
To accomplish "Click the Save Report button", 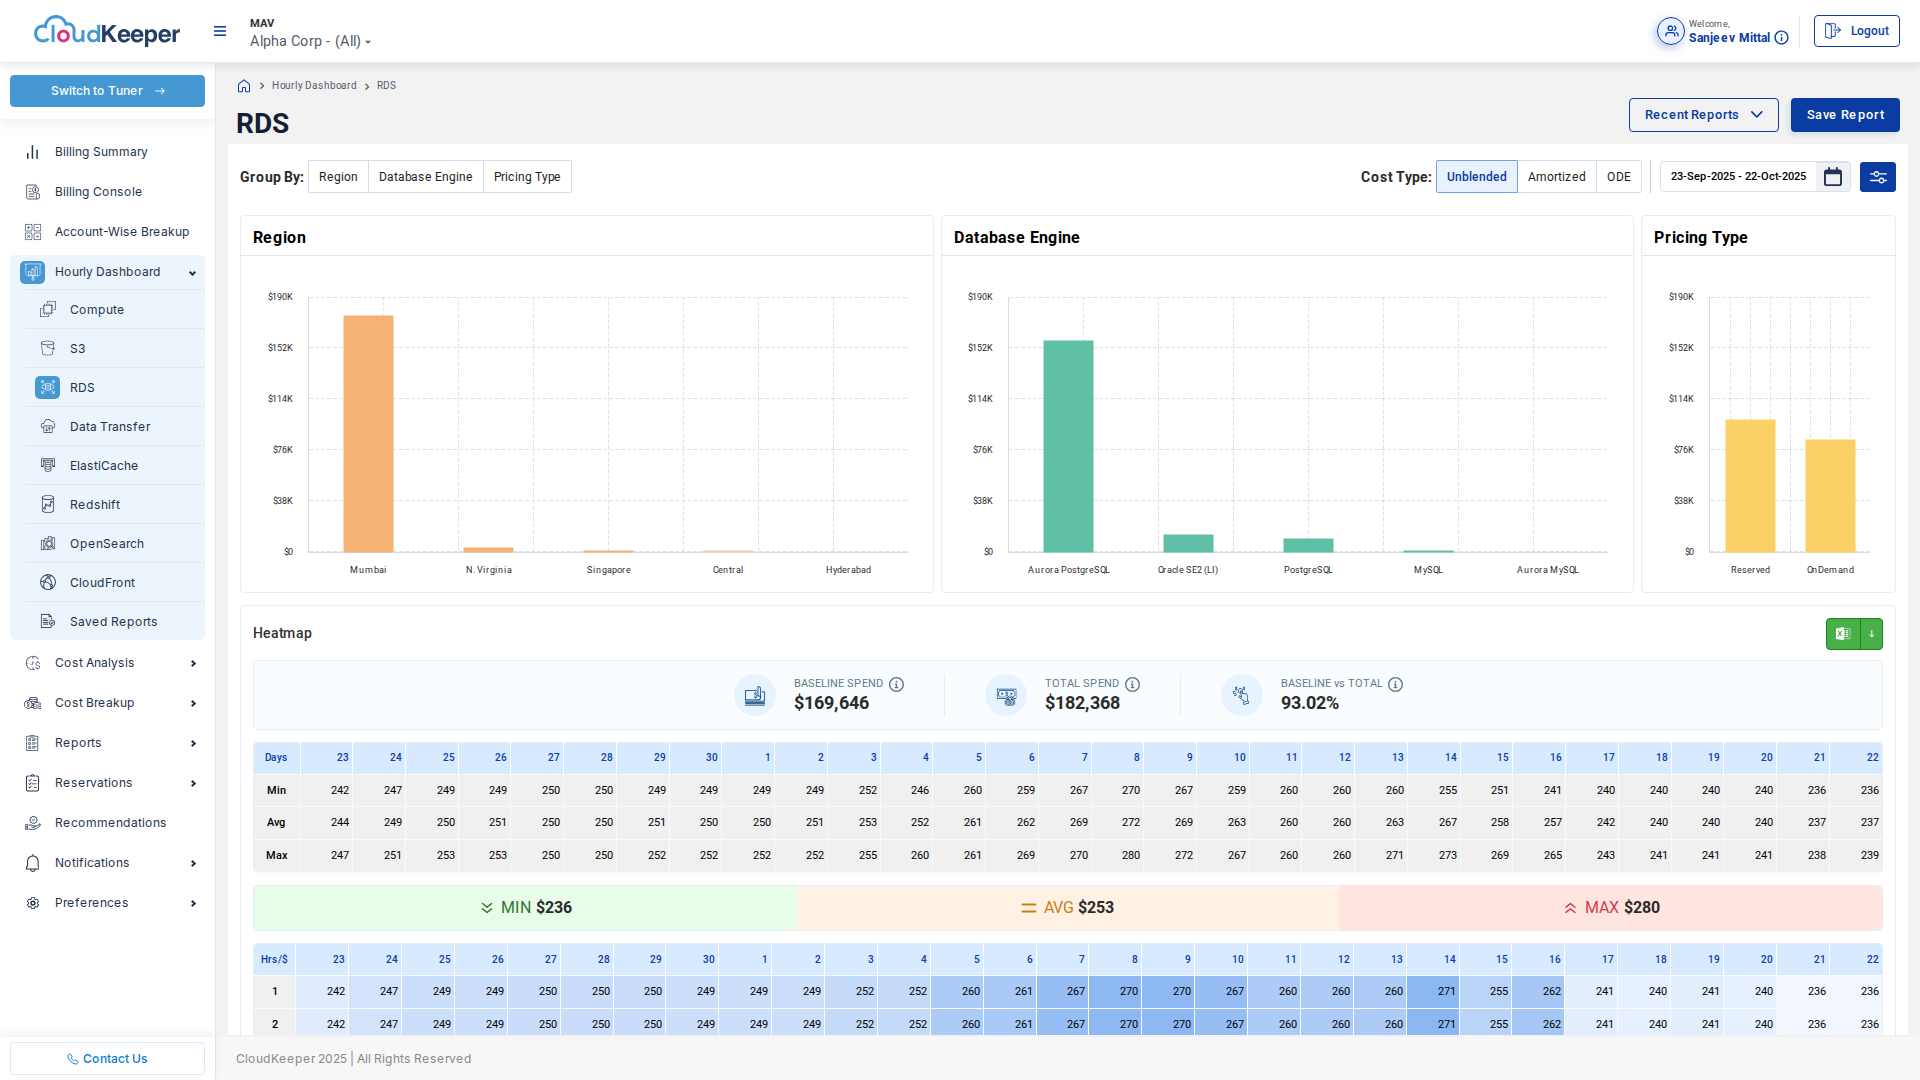I will (x=1844, y=115).
